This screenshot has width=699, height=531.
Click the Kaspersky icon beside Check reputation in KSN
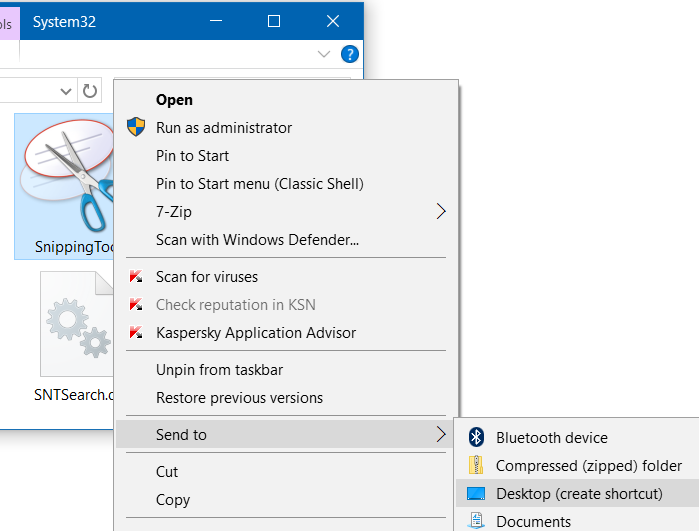pyautogui.click(x=136, y=305)
